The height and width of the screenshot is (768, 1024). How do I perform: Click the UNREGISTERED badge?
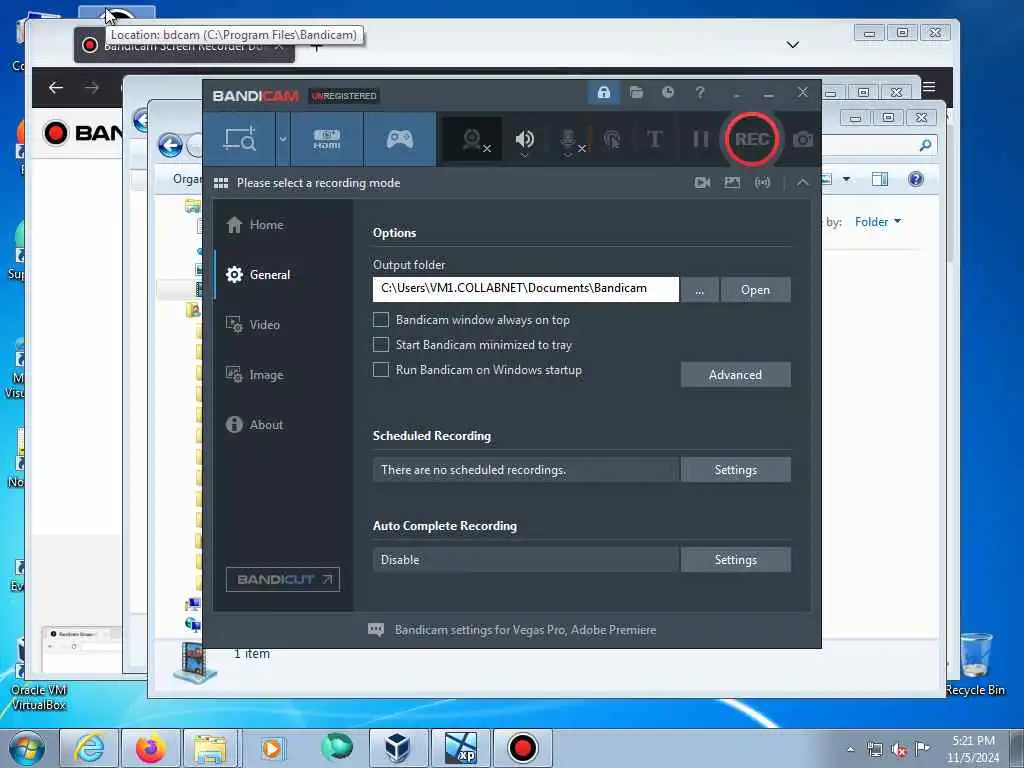click(344, 96)
